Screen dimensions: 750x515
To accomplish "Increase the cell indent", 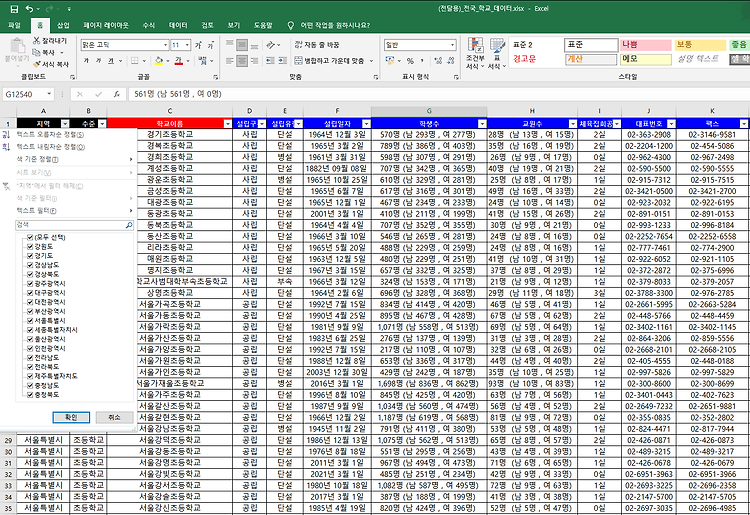I will (283, 61).
